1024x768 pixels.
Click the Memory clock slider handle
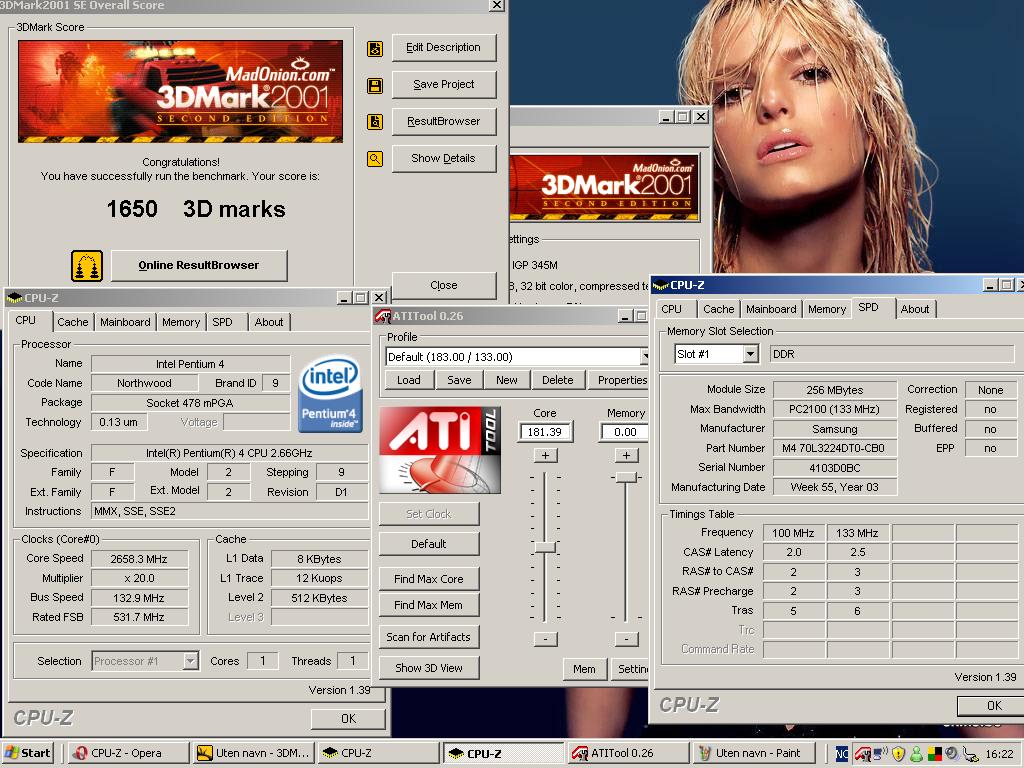pyautogui.click(x=626, y=477)
